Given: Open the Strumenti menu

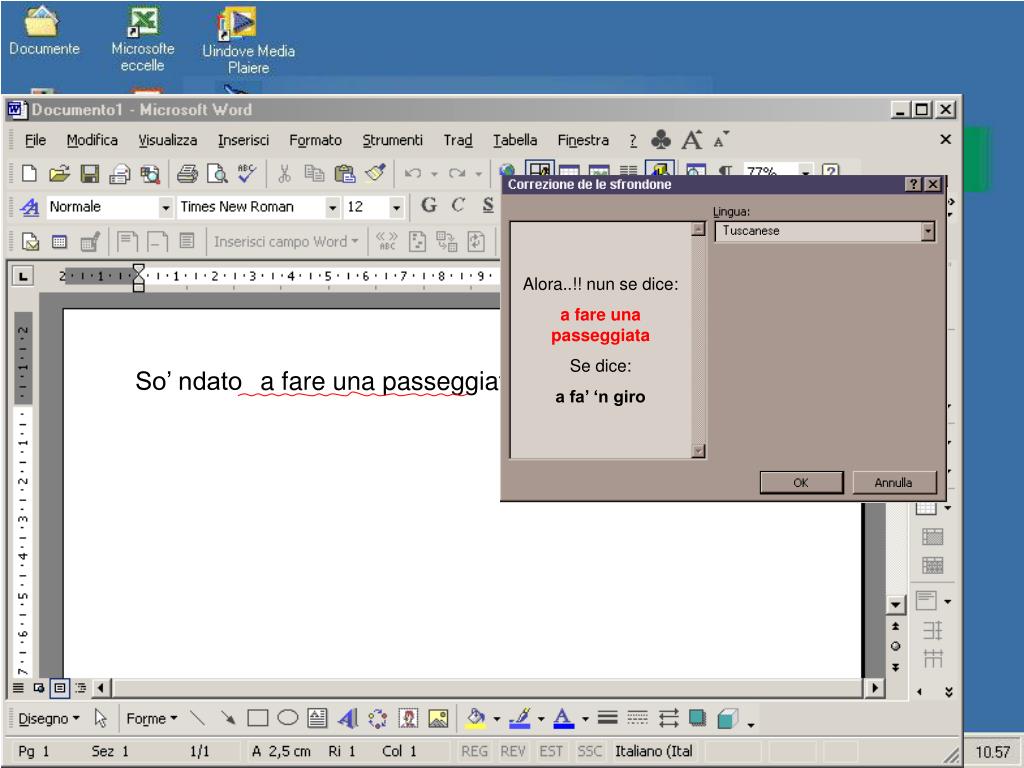Looking at the screenshot, I should point(392,140).
